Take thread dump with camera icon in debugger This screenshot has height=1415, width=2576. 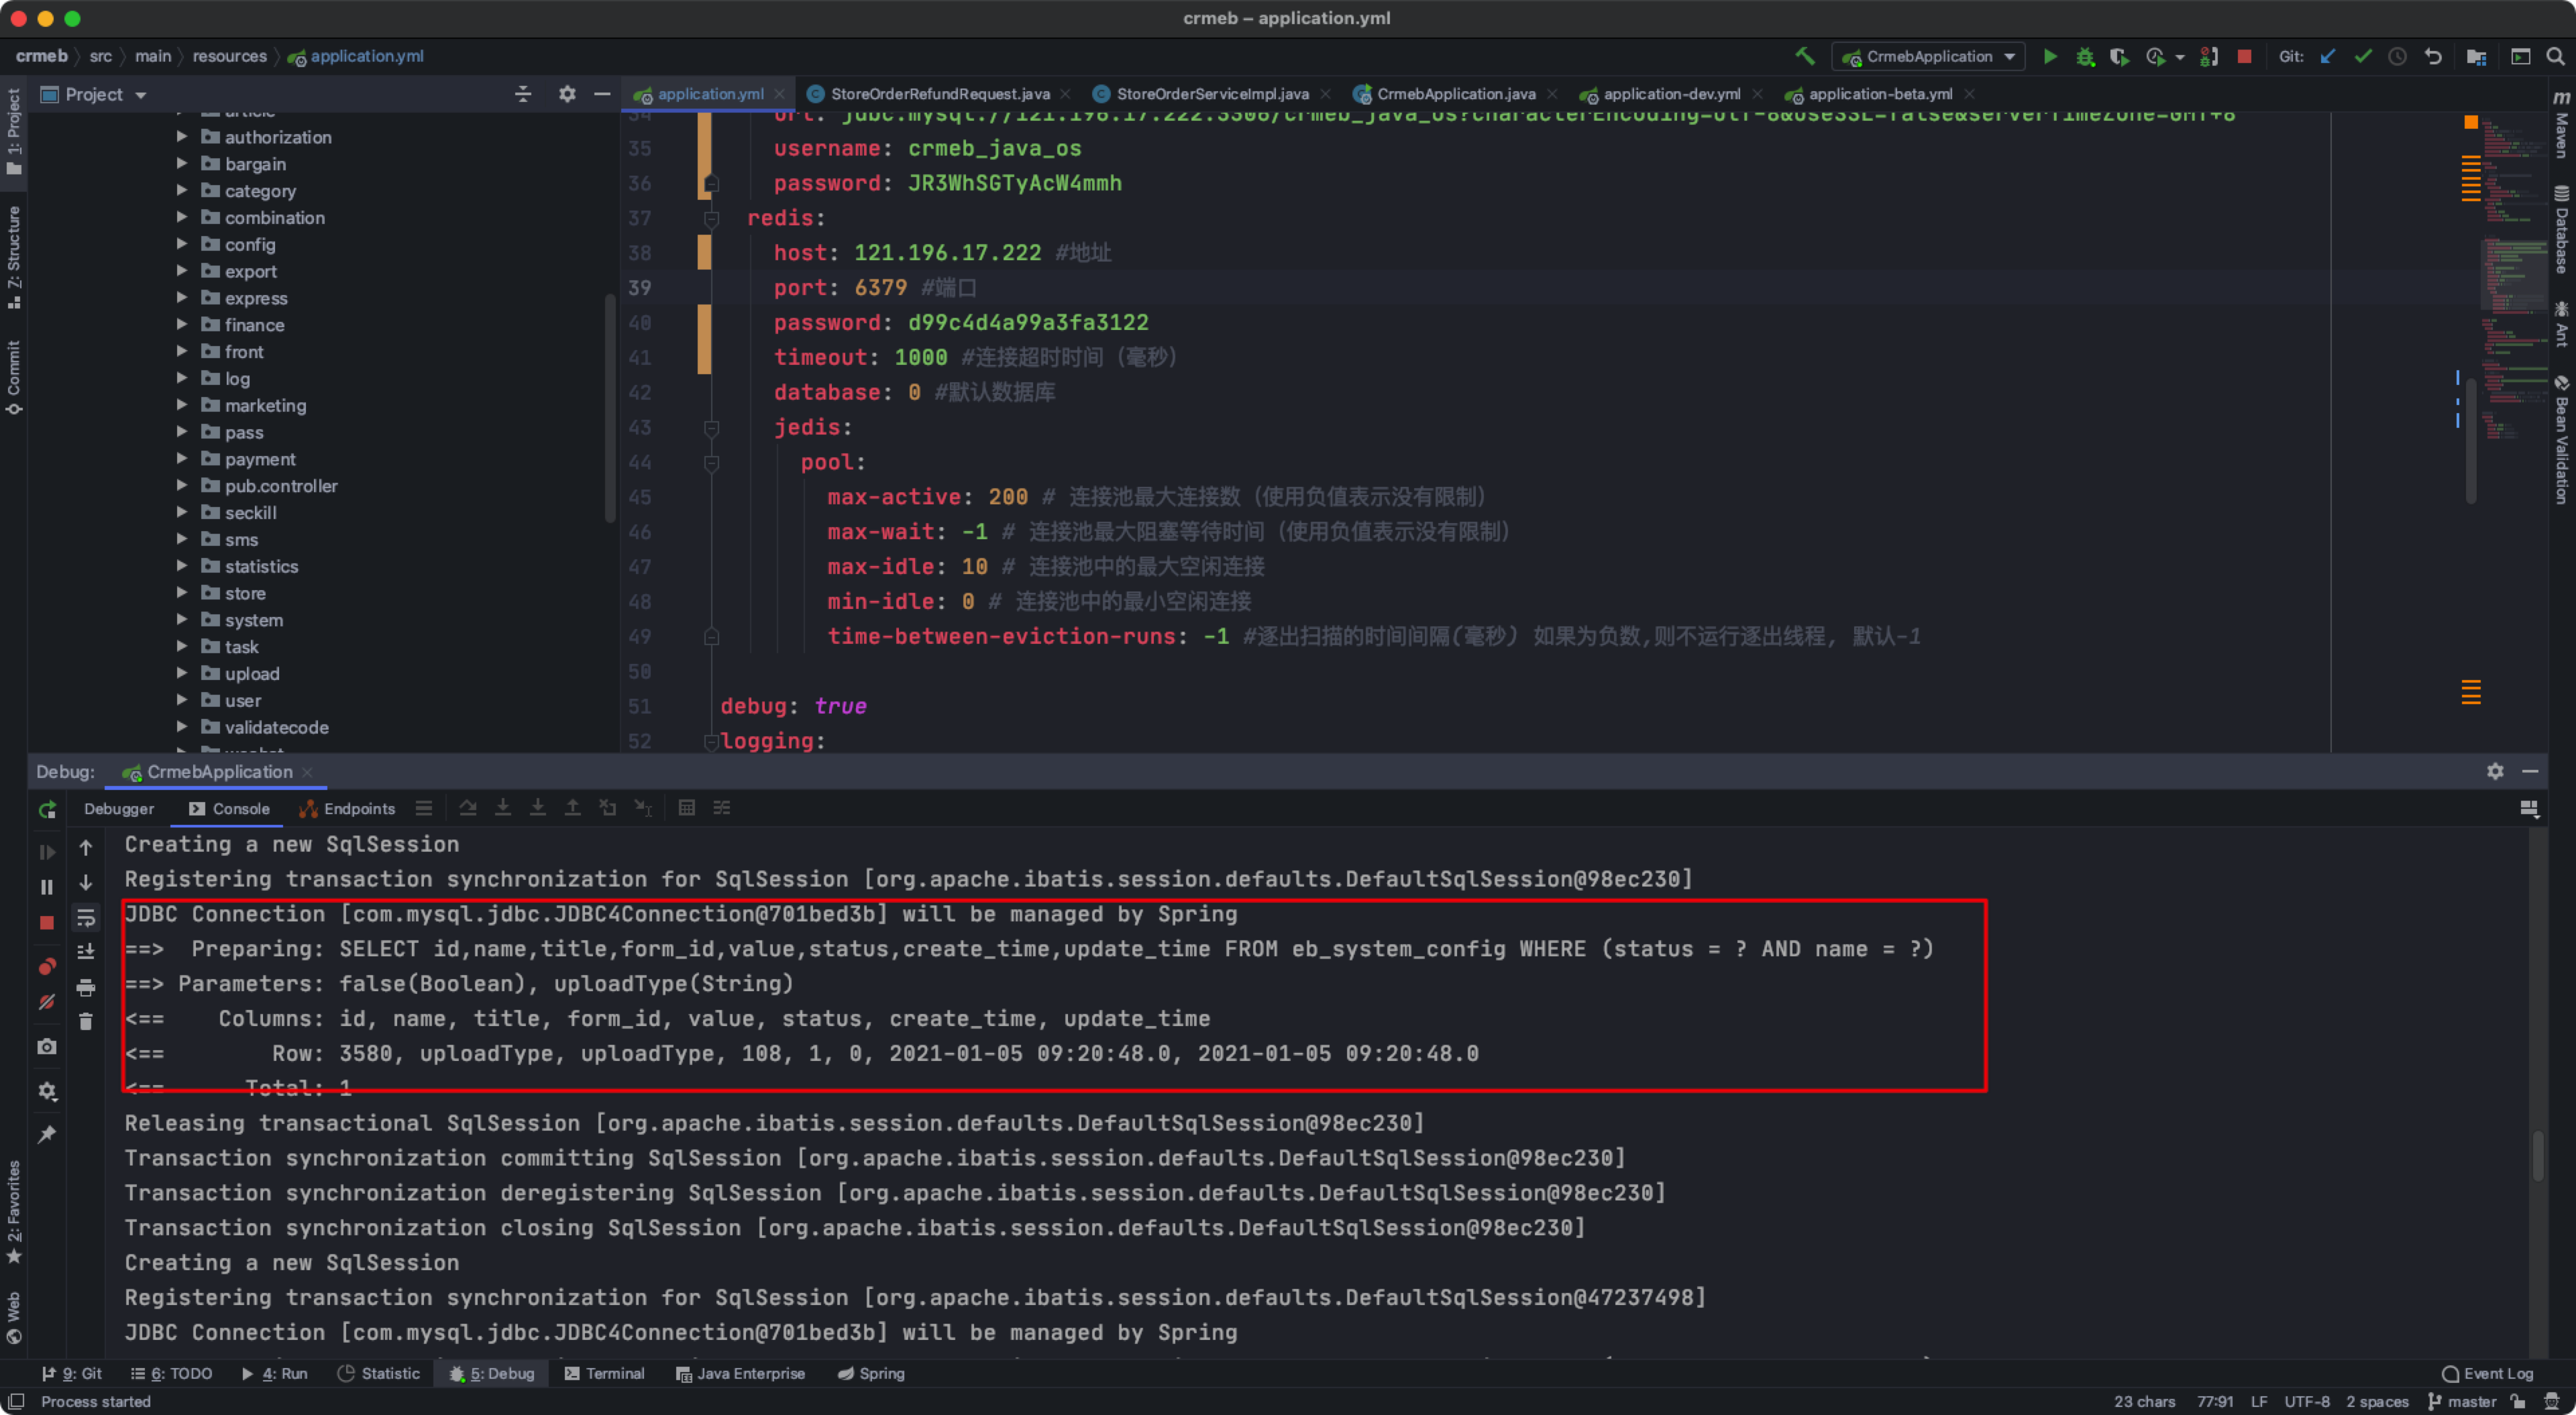pos(47,1046)
